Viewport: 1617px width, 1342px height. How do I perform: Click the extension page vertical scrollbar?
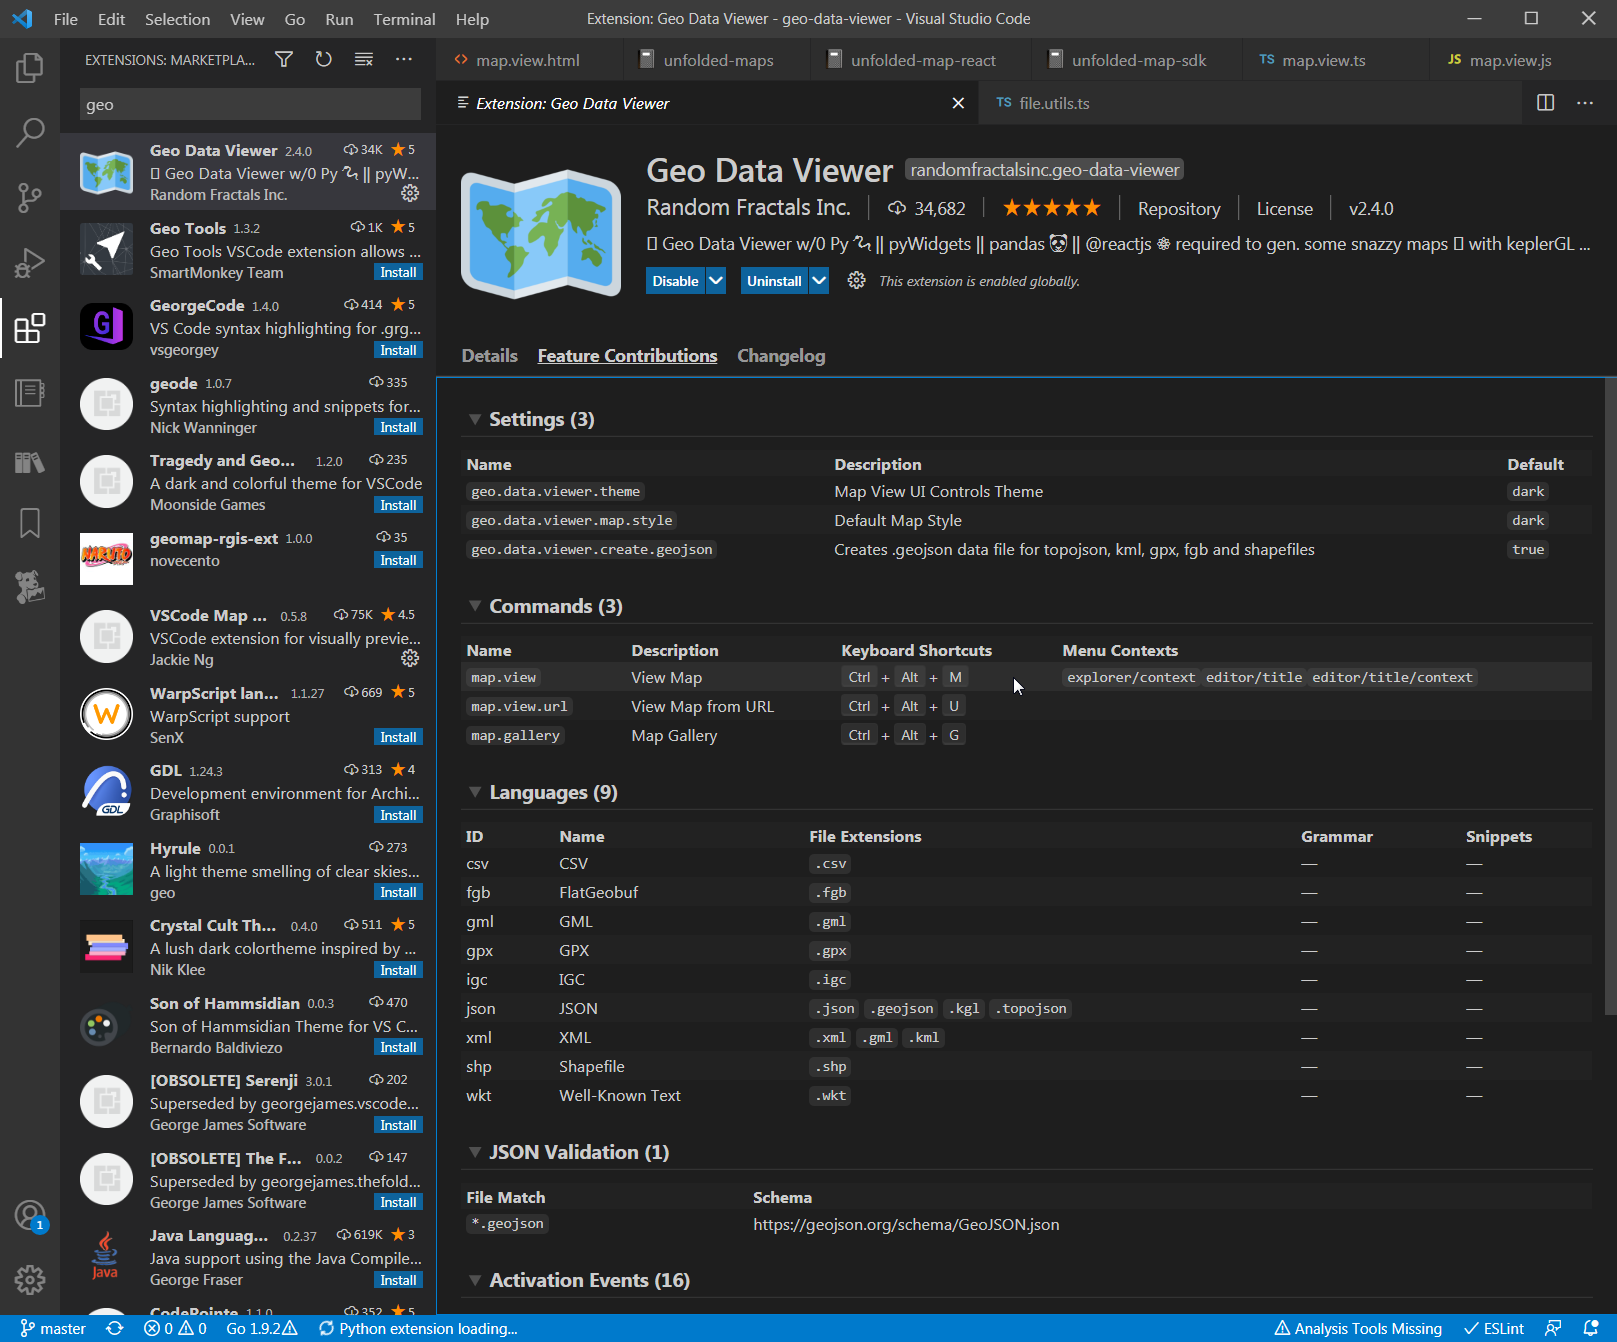pos(1609,696)
